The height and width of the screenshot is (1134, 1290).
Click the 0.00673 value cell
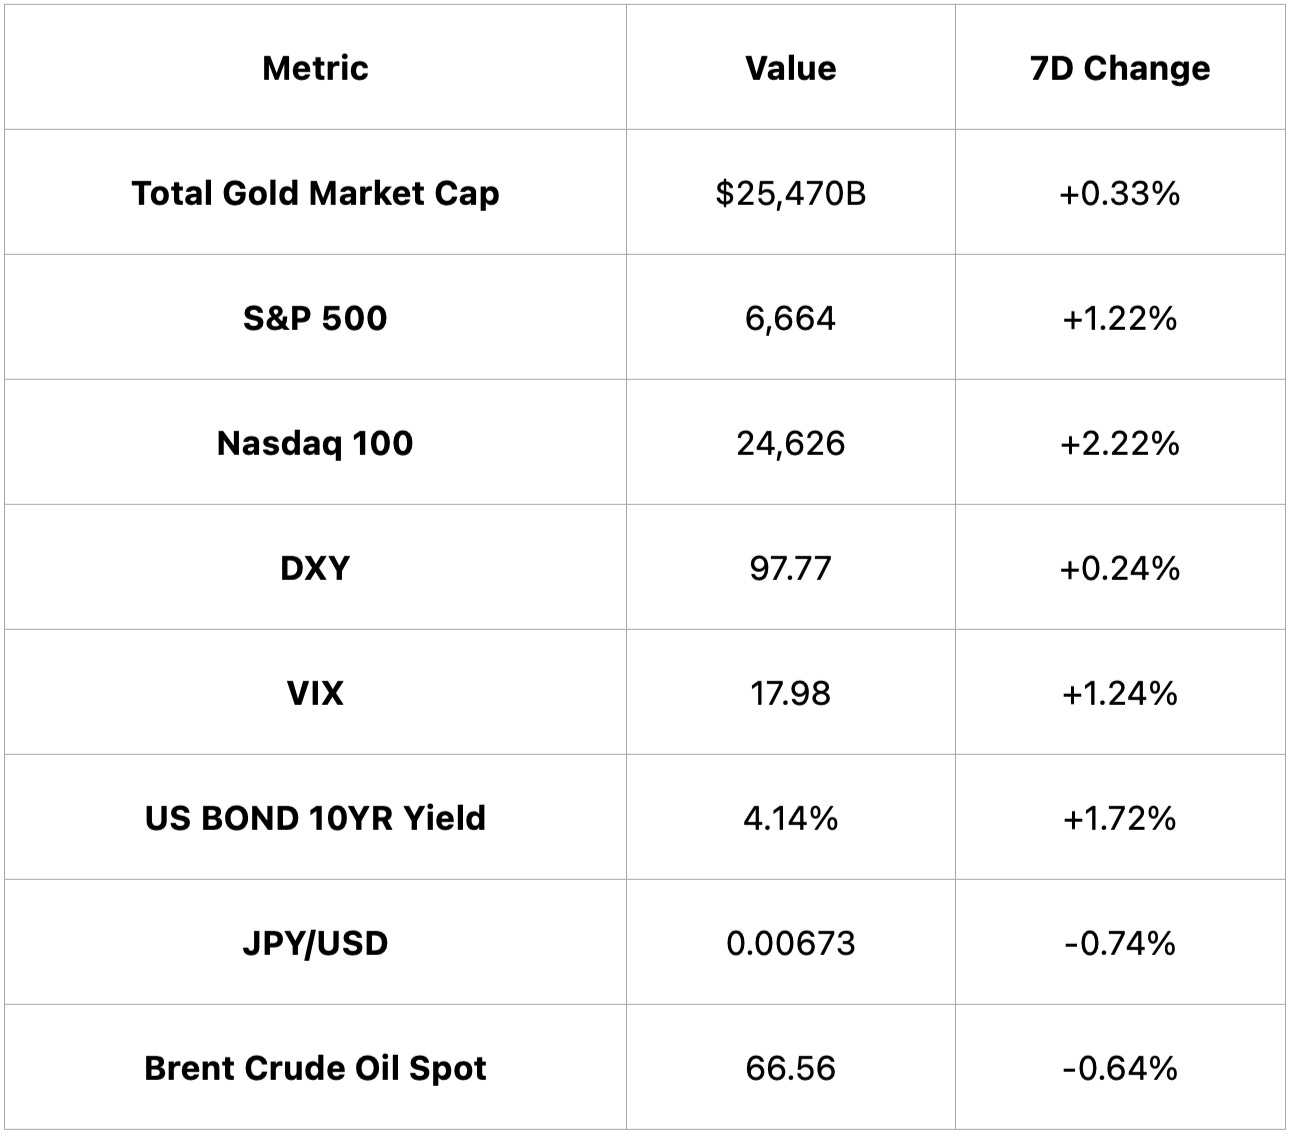[x=790, y=943]
